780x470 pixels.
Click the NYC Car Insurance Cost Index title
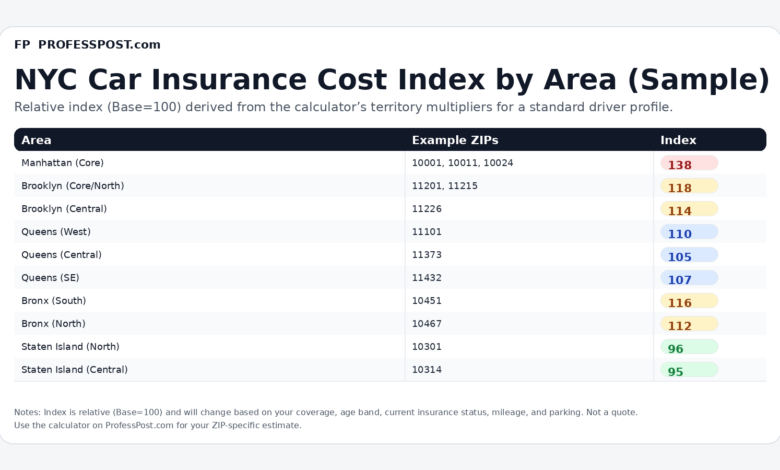391,79
